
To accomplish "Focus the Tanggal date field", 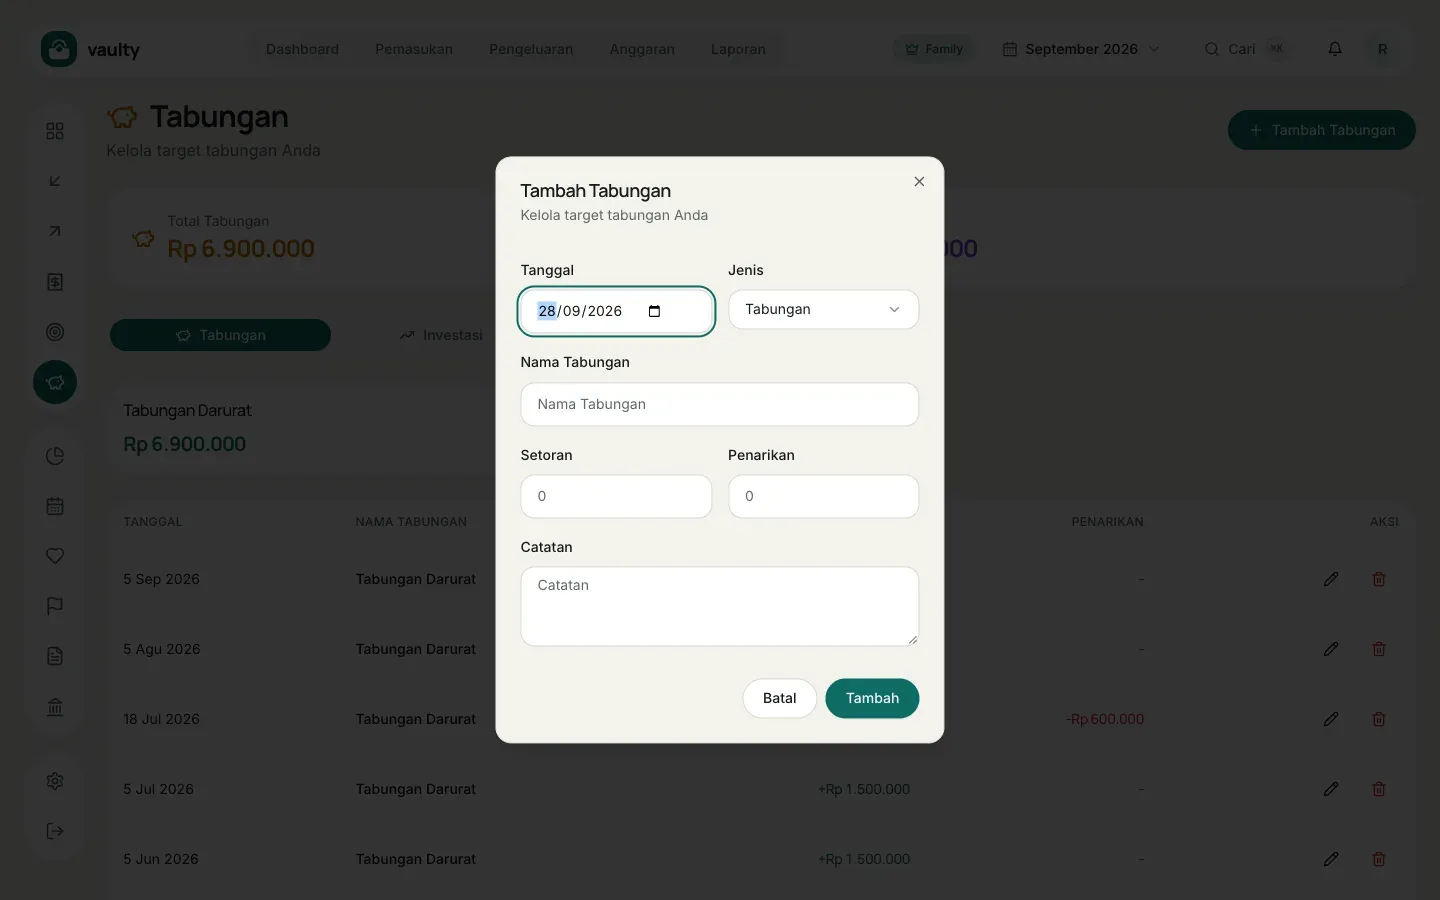I will tap(616, 311).
